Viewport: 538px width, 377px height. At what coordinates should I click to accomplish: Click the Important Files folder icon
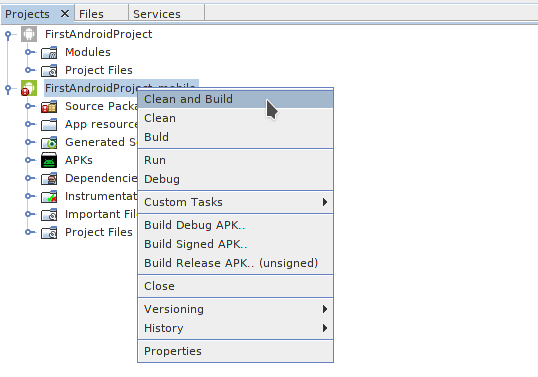(49, 214)
